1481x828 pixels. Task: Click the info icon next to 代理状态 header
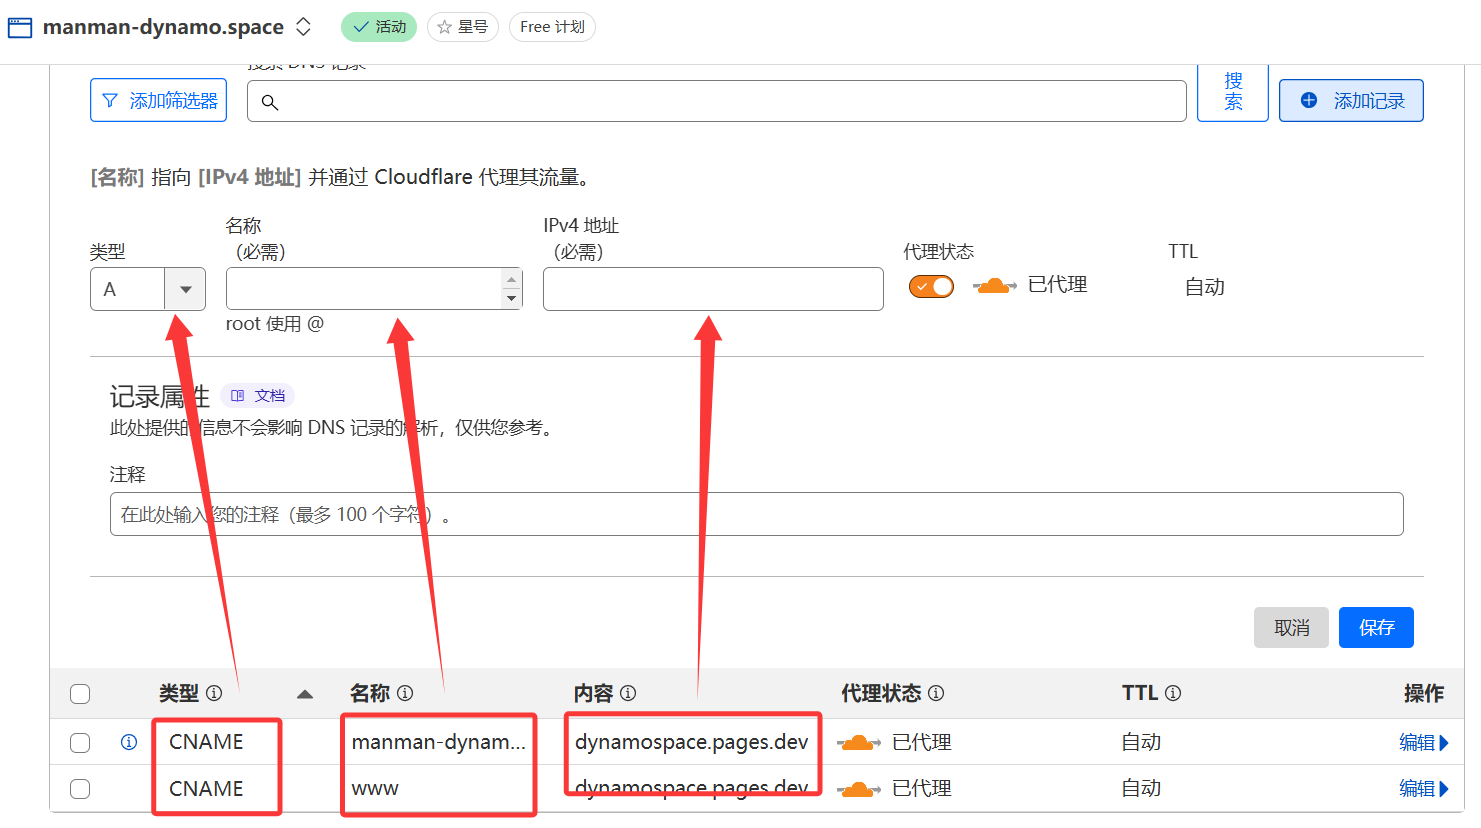936,693
